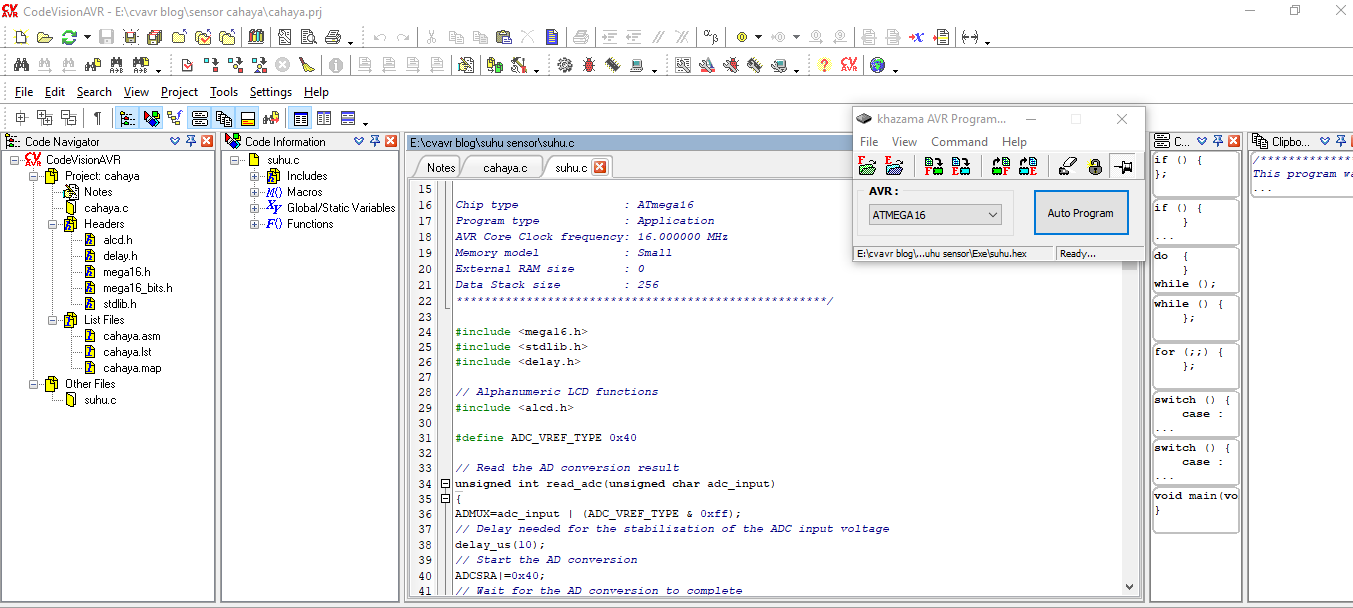Click the Auto Program button
Screen dimensions: 1353x608
(1080, 213)
